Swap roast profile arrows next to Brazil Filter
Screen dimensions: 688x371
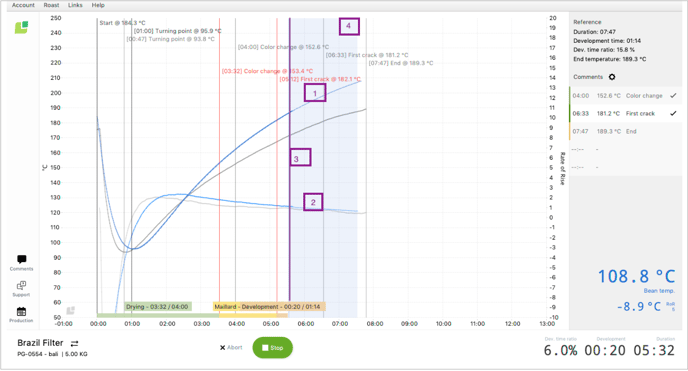(74, 343)
